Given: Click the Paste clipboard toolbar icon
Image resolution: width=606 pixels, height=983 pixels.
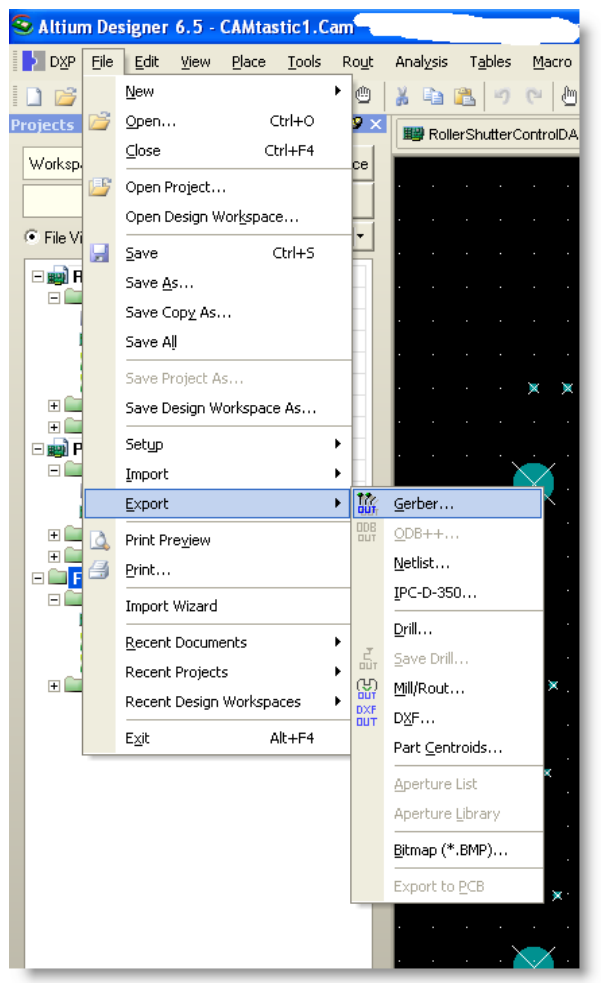Looking at the screenshot, I should pyautogui.click(x=464, y=96).
